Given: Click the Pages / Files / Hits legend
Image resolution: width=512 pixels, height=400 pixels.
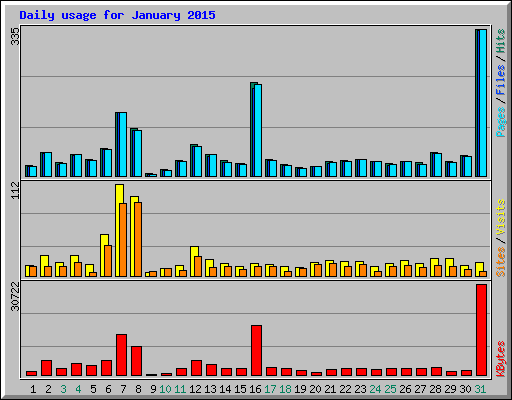Looking at the screenshot, I should 500,83.
